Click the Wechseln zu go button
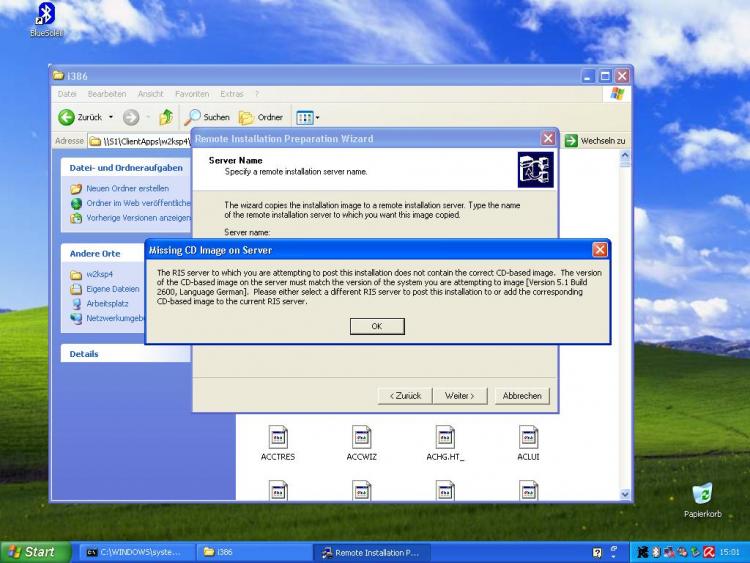 595,141
